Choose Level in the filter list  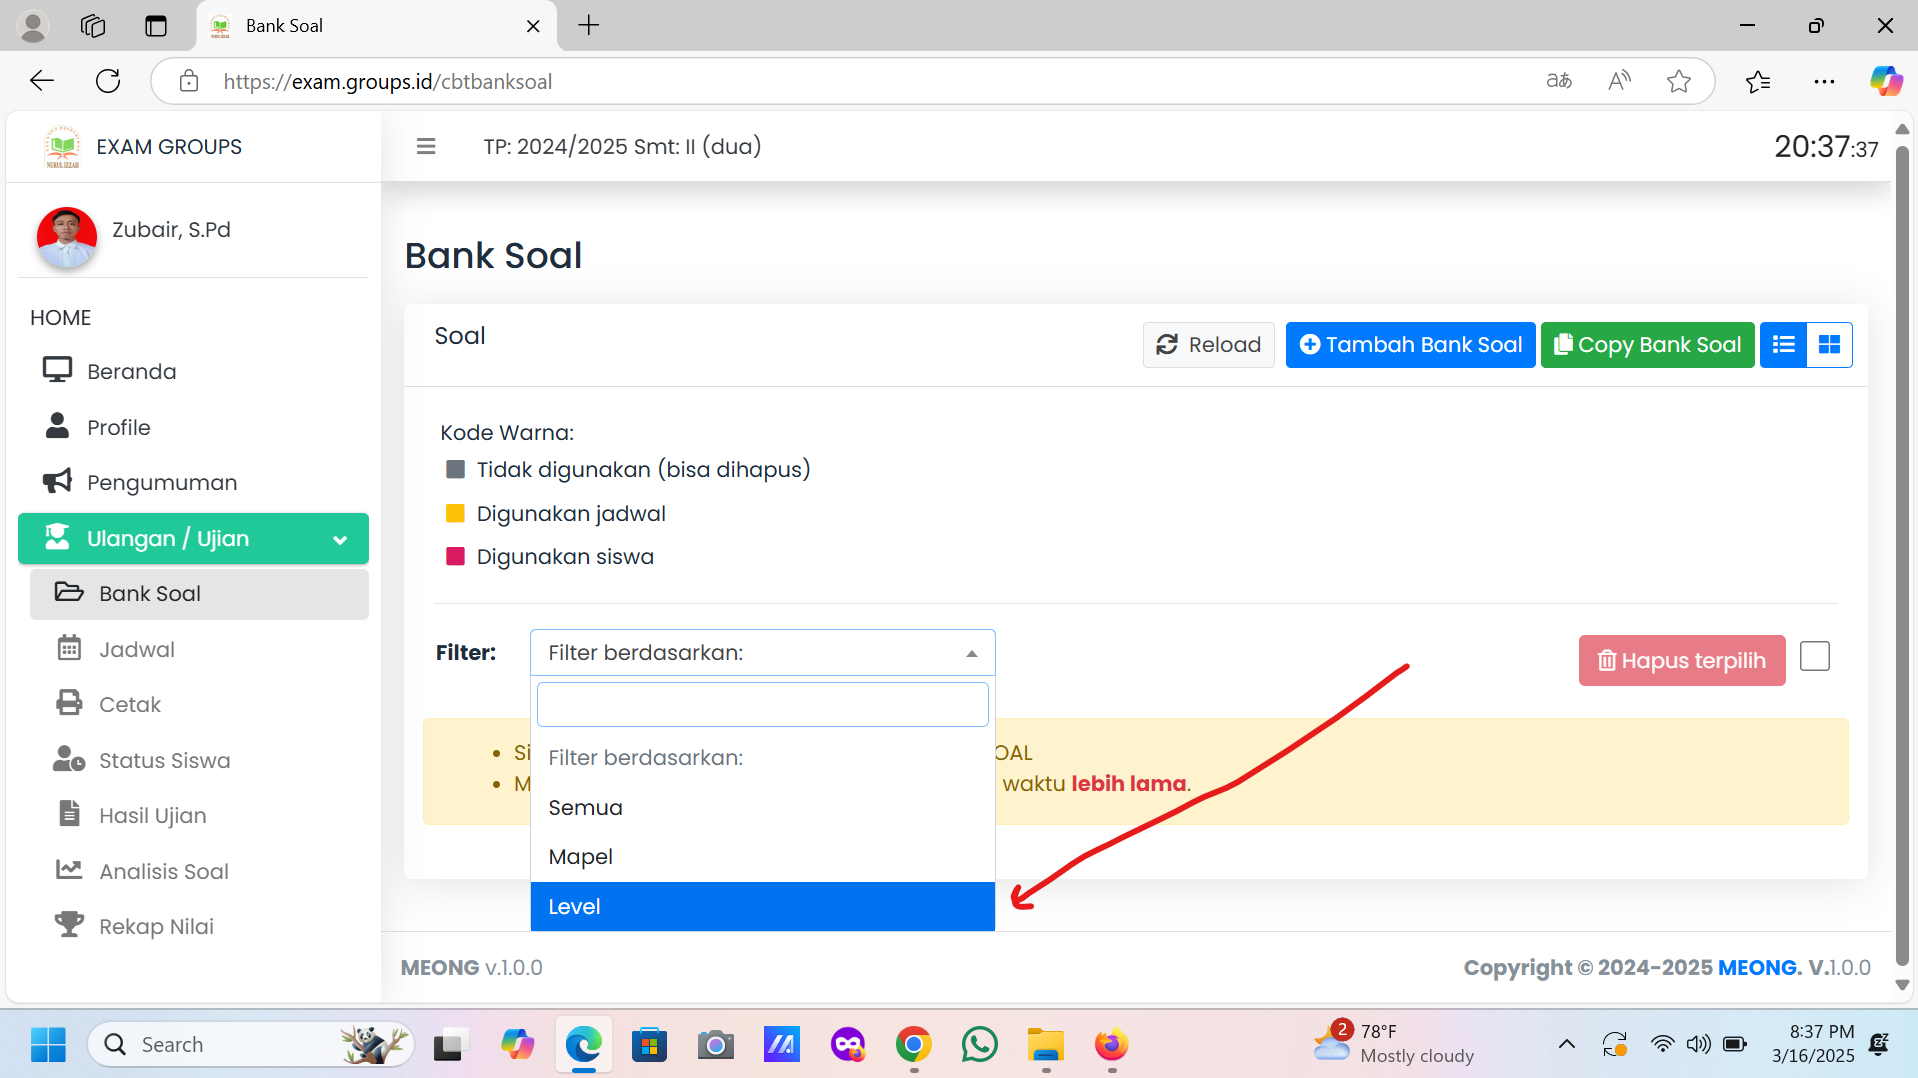pyautogui.click(x=762, y=906)
